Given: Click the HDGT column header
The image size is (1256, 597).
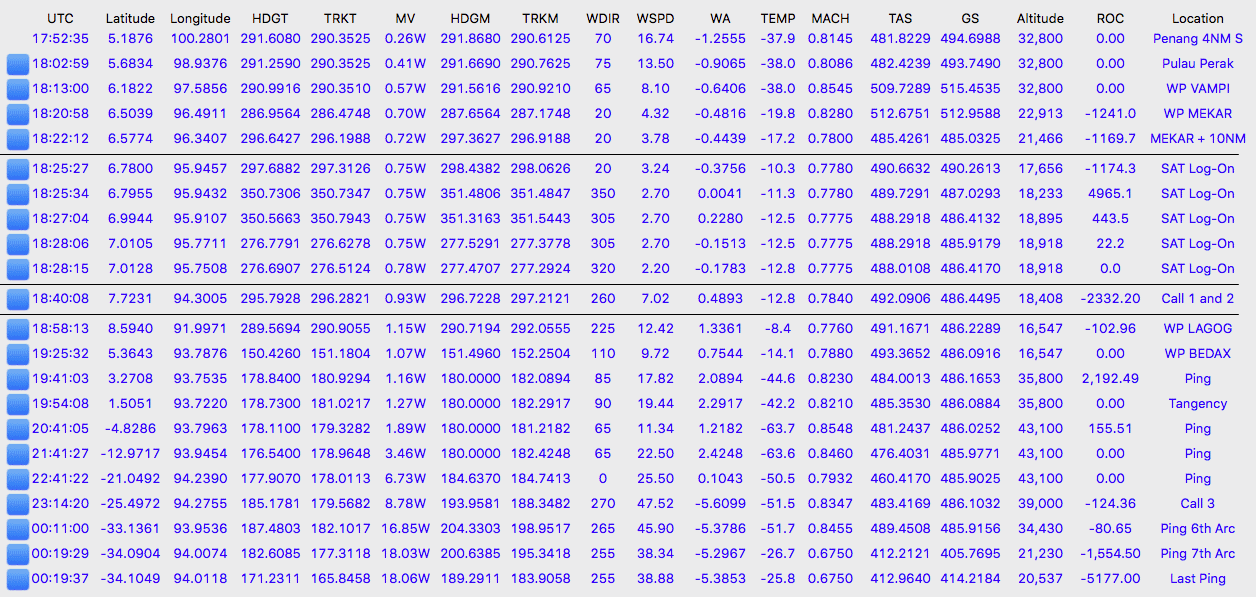Looking at the screenshot, I should pos(270,19).
